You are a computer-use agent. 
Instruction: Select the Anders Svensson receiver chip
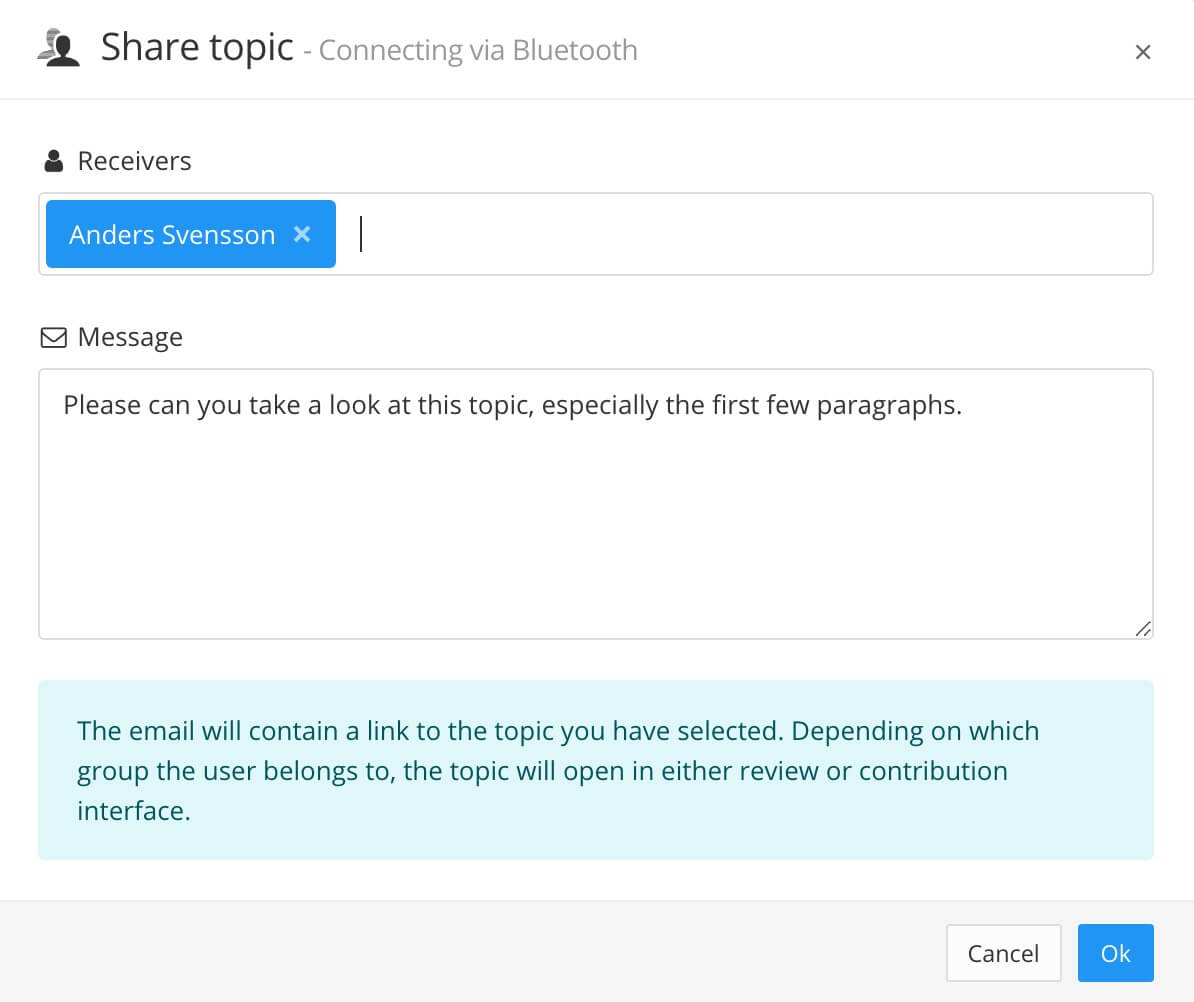point(172,234)
